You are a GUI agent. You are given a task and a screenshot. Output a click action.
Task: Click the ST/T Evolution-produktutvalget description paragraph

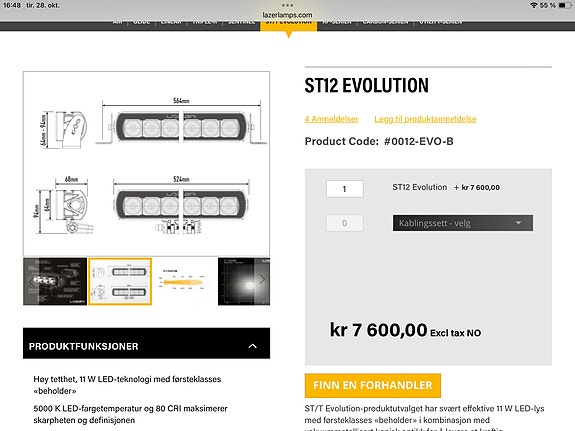point(424,418)
